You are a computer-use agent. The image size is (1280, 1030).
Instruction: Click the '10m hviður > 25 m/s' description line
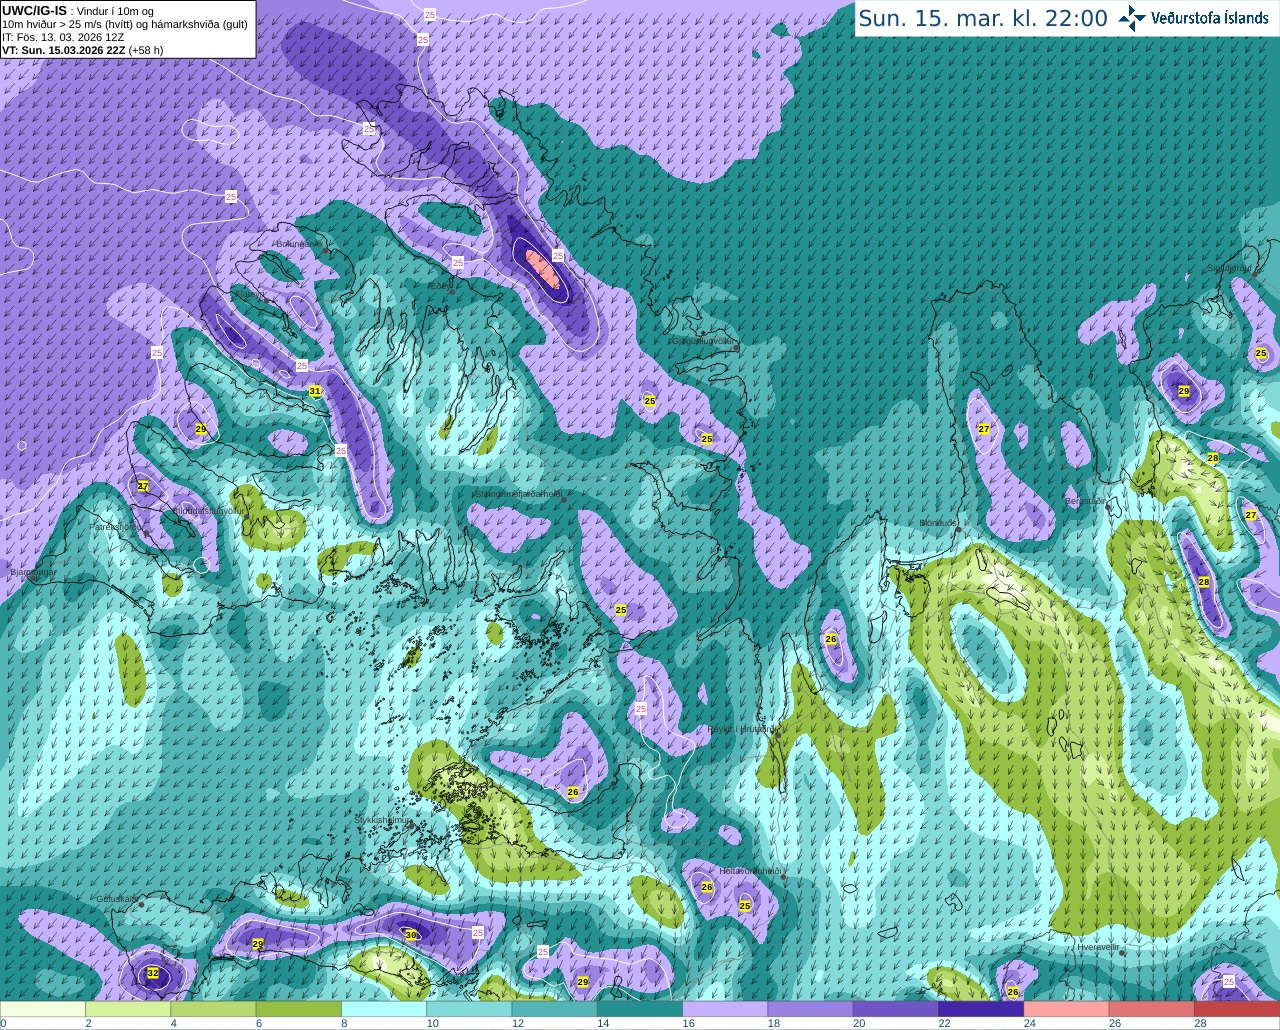point(125,24)
